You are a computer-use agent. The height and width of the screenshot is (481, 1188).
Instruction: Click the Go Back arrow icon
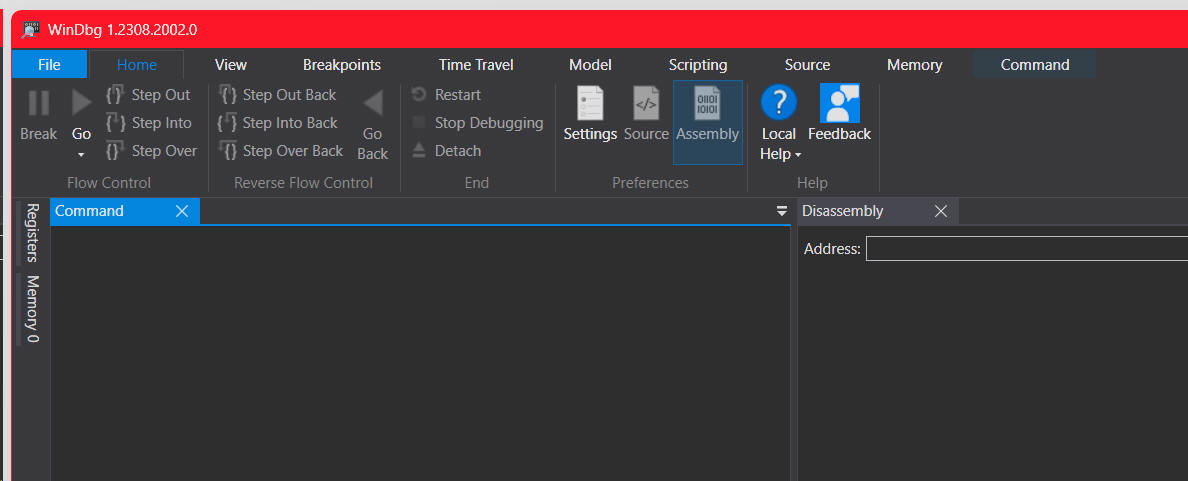point(373,103)
